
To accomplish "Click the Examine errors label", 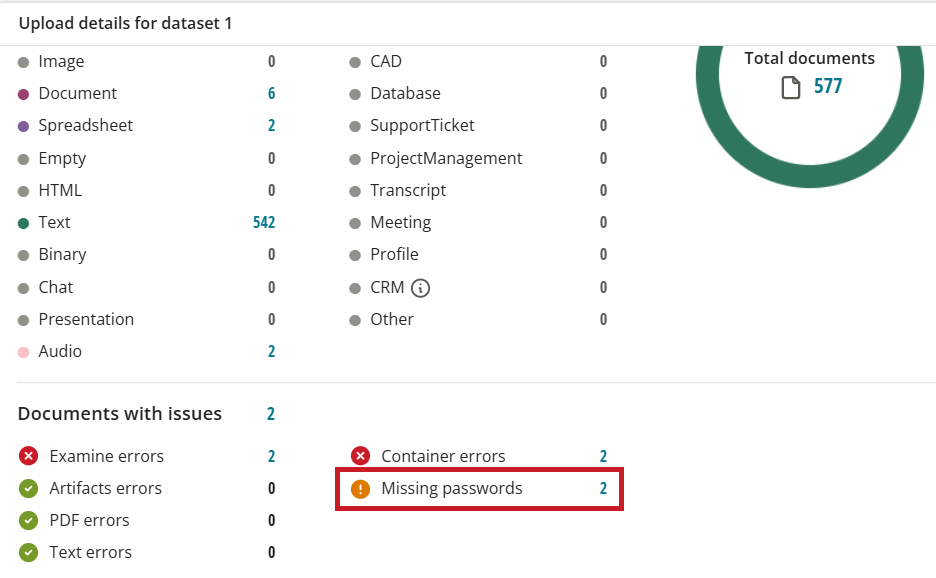I will click(106, 456).
